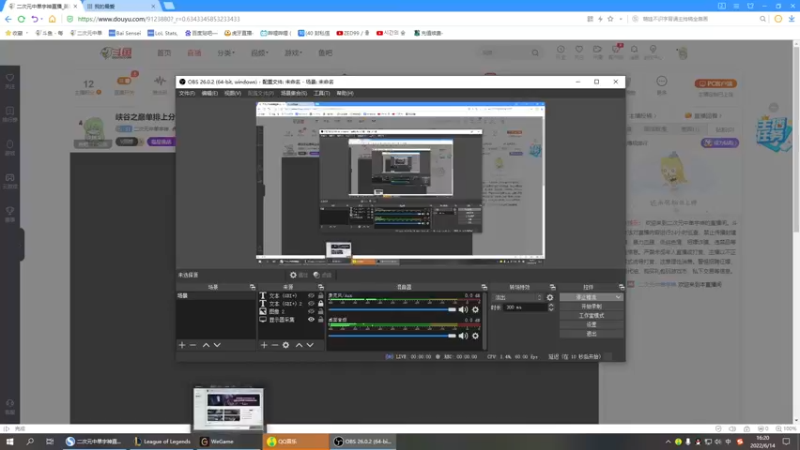
Task: Adjust the microphone volume slider
Action: point(392,310)
